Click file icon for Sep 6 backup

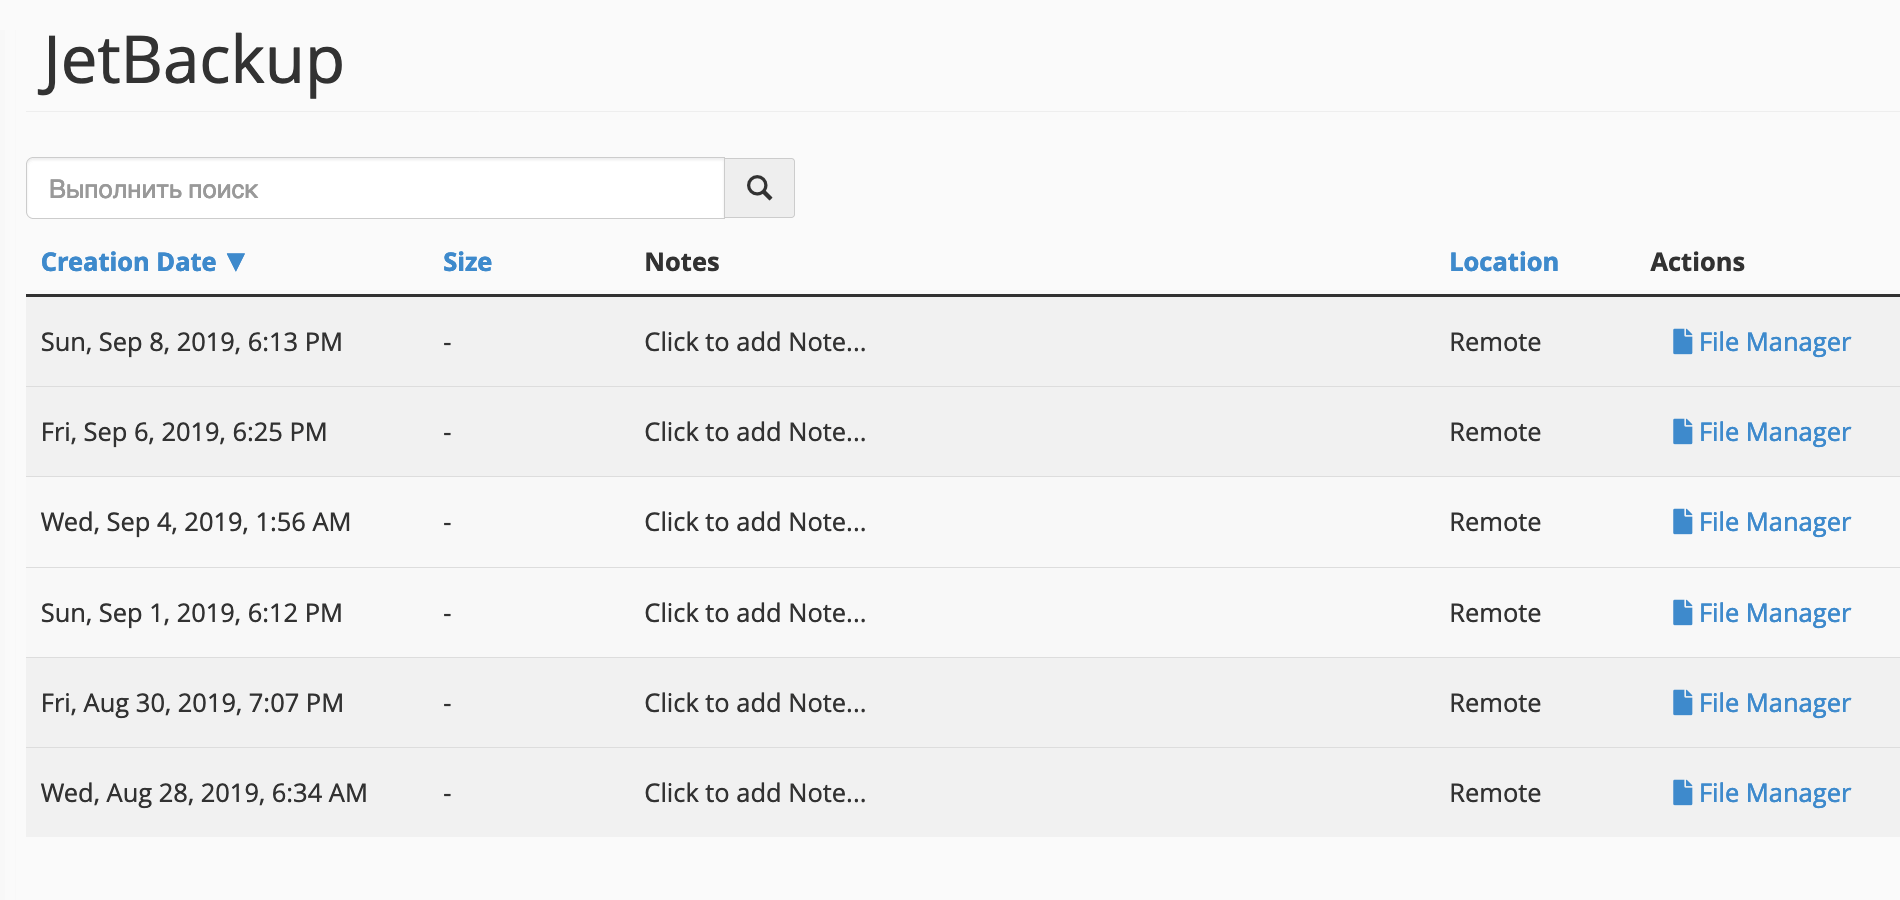click(1682, 432)
